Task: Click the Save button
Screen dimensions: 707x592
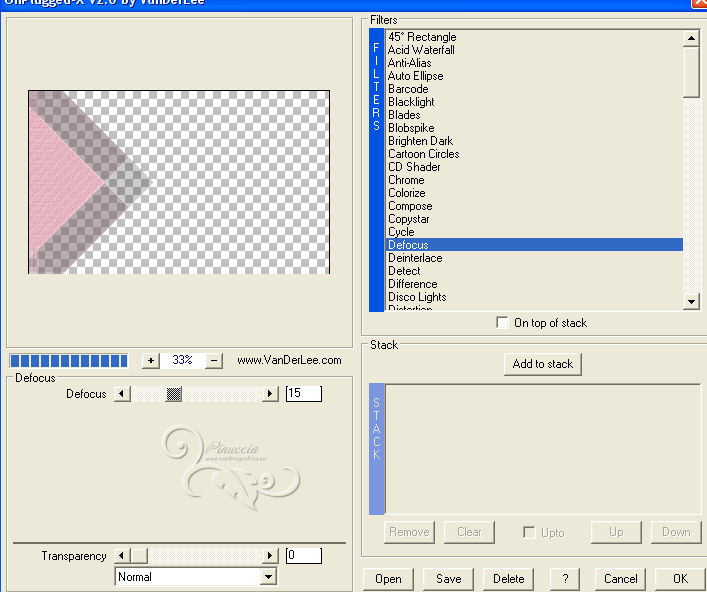Action: pos(448,578)
